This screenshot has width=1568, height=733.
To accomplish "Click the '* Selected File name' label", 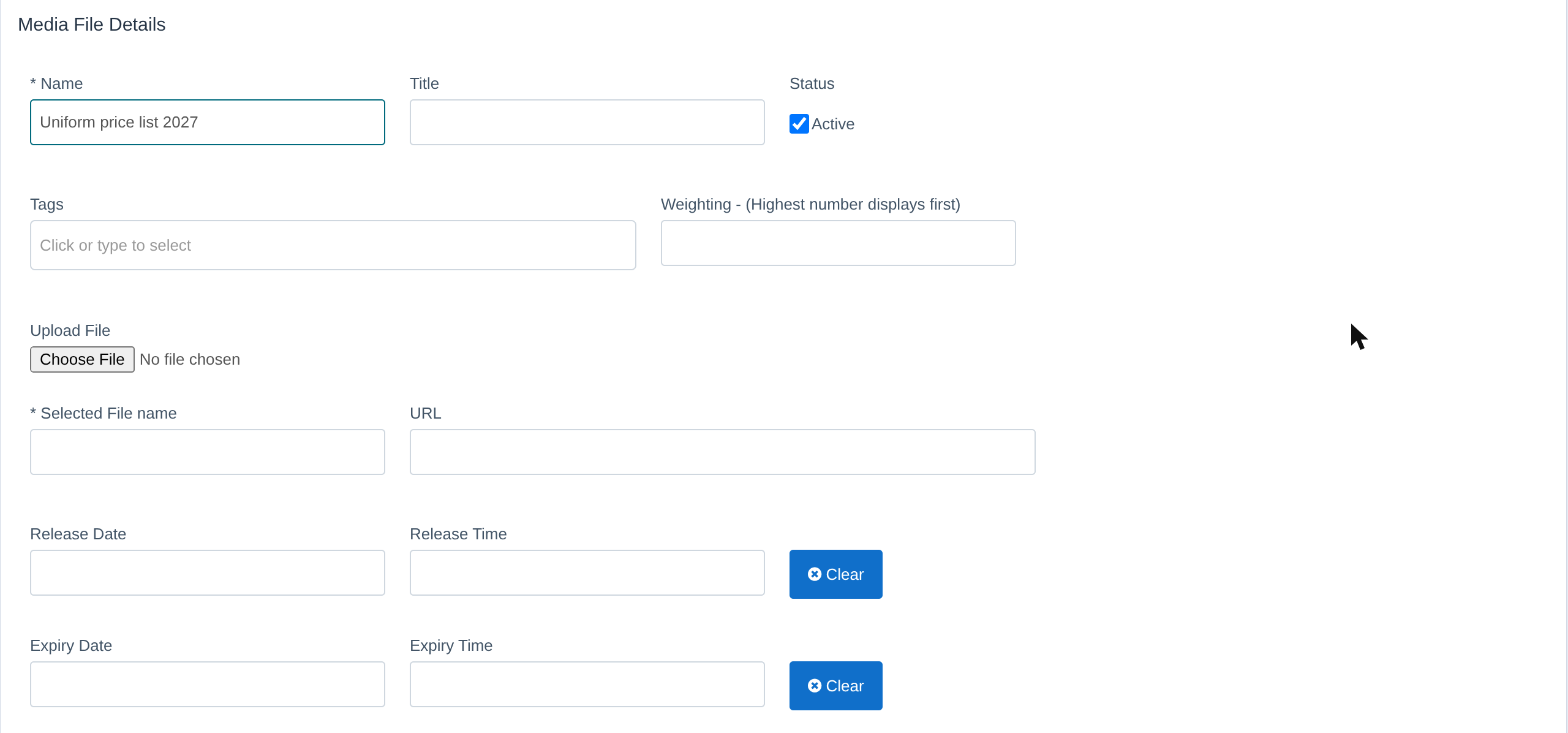I will [x=103, y=413].
